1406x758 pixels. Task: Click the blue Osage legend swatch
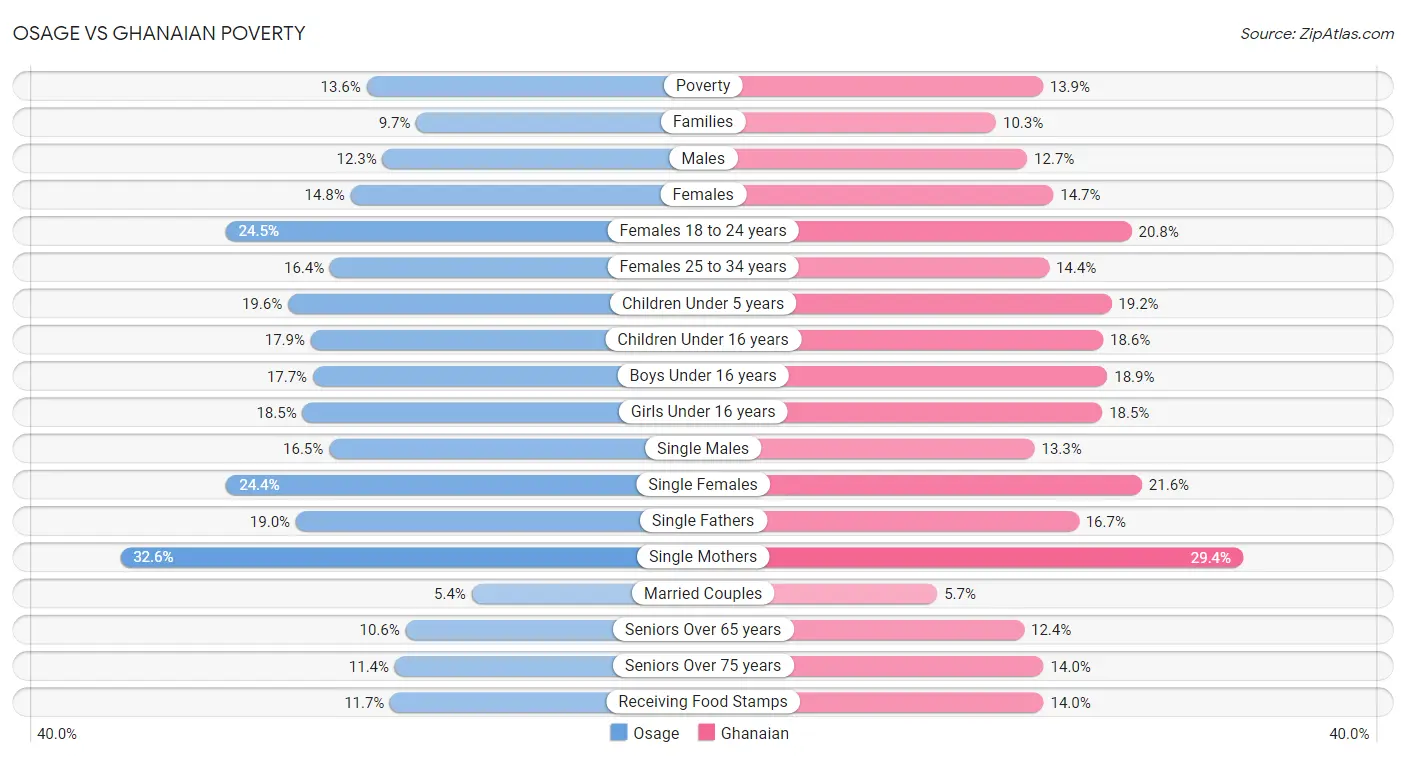tap(619, 733)
